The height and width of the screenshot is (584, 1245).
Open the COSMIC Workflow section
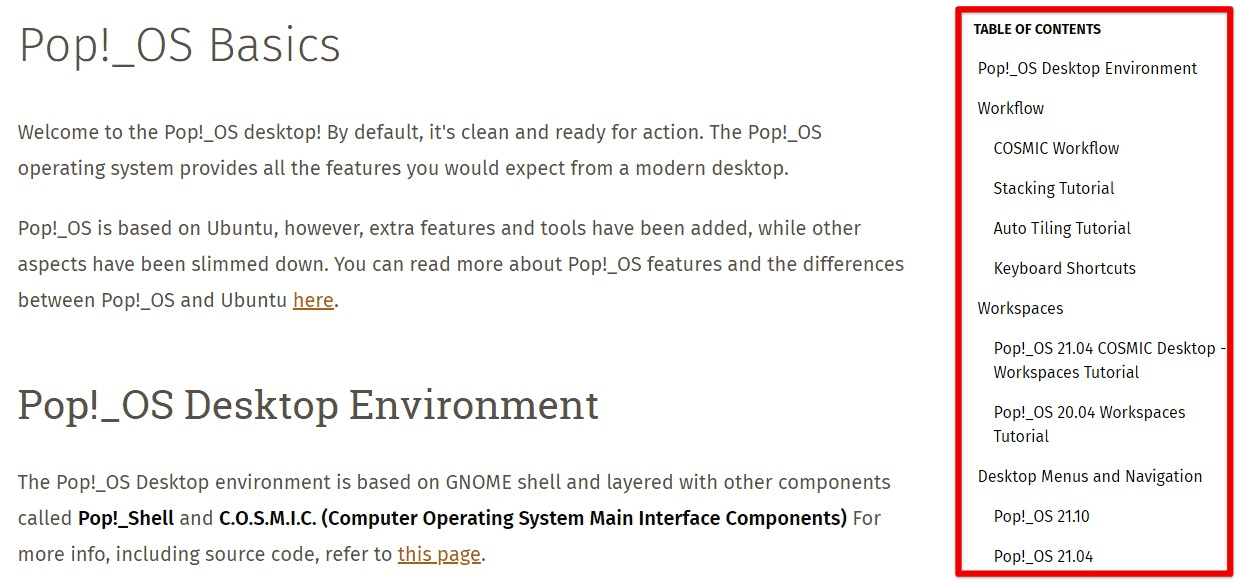click(1056, 148)
